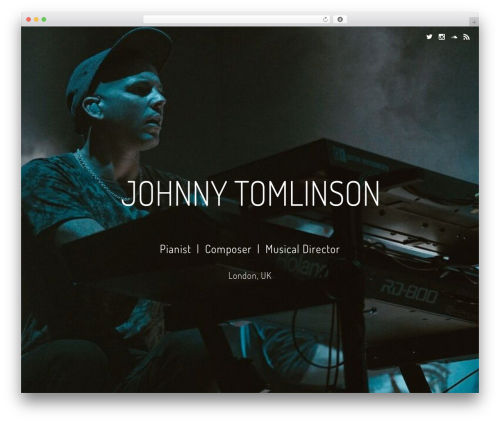Open a new tab with the plus button
The height and width of the screenshot is (423, 500).
click(474, 22)
